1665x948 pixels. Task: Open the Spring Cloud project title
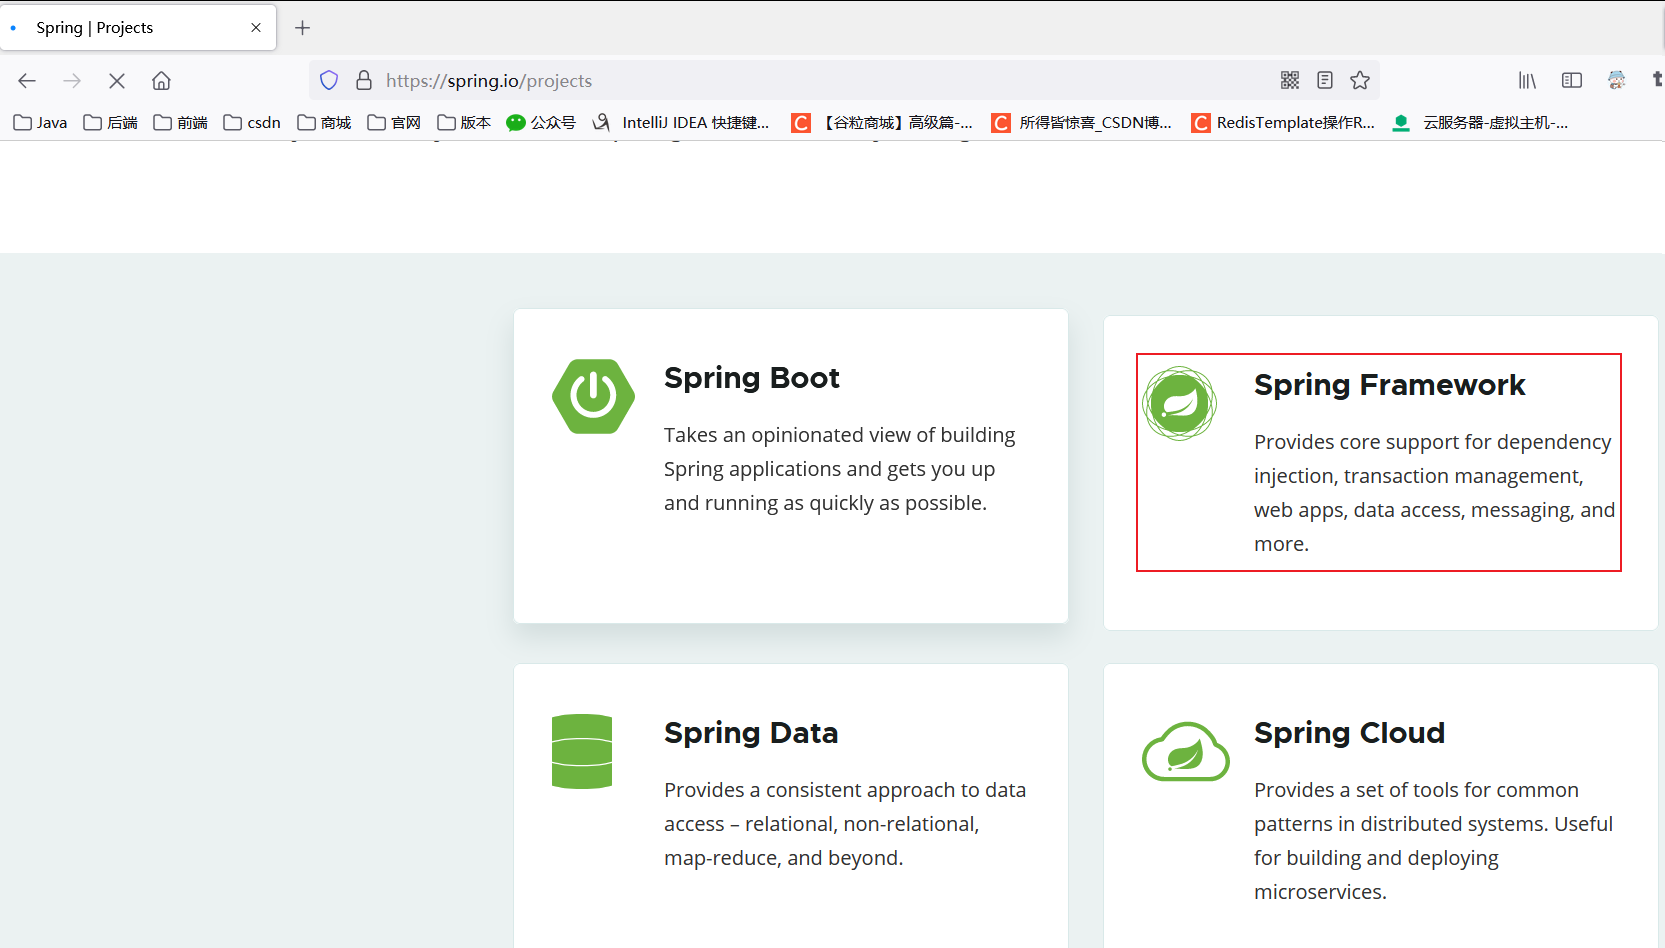click(x=1349, y=733)
